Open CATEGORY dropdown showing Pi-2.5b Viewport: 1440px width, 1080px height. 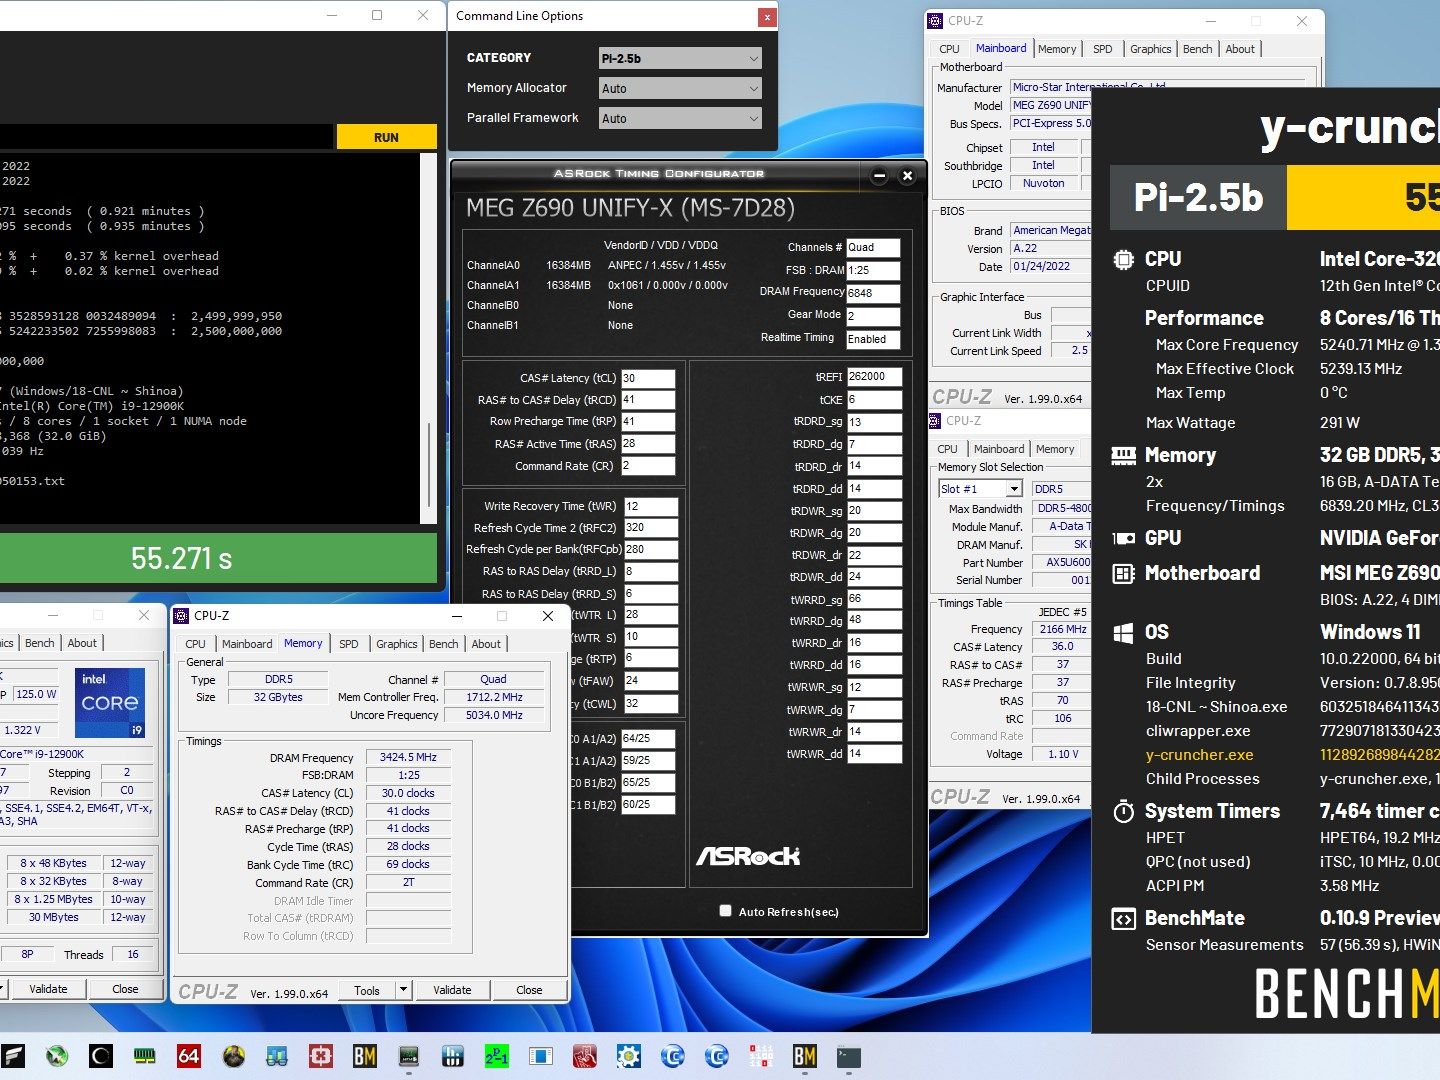click(680, 59)
